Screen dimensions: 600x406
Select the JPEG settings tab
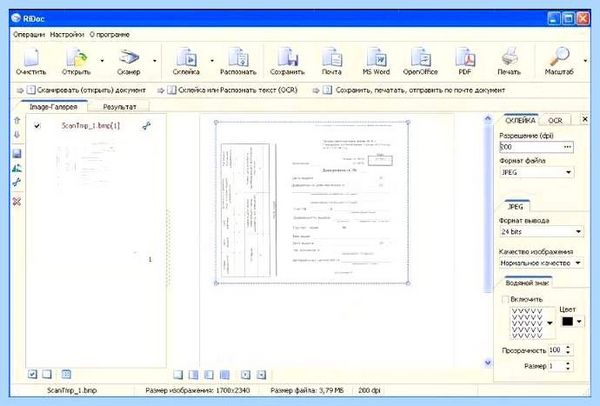[x=515, y=207]
